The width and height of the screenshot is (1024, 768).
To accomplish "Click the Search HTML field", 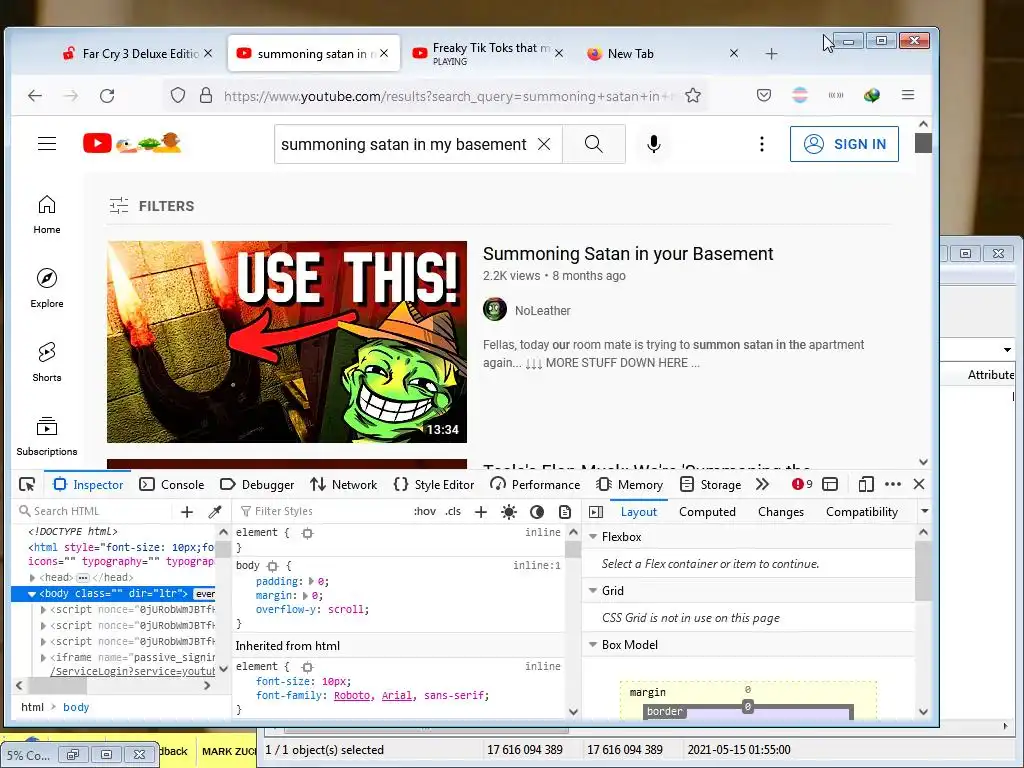I will point(95,511).
